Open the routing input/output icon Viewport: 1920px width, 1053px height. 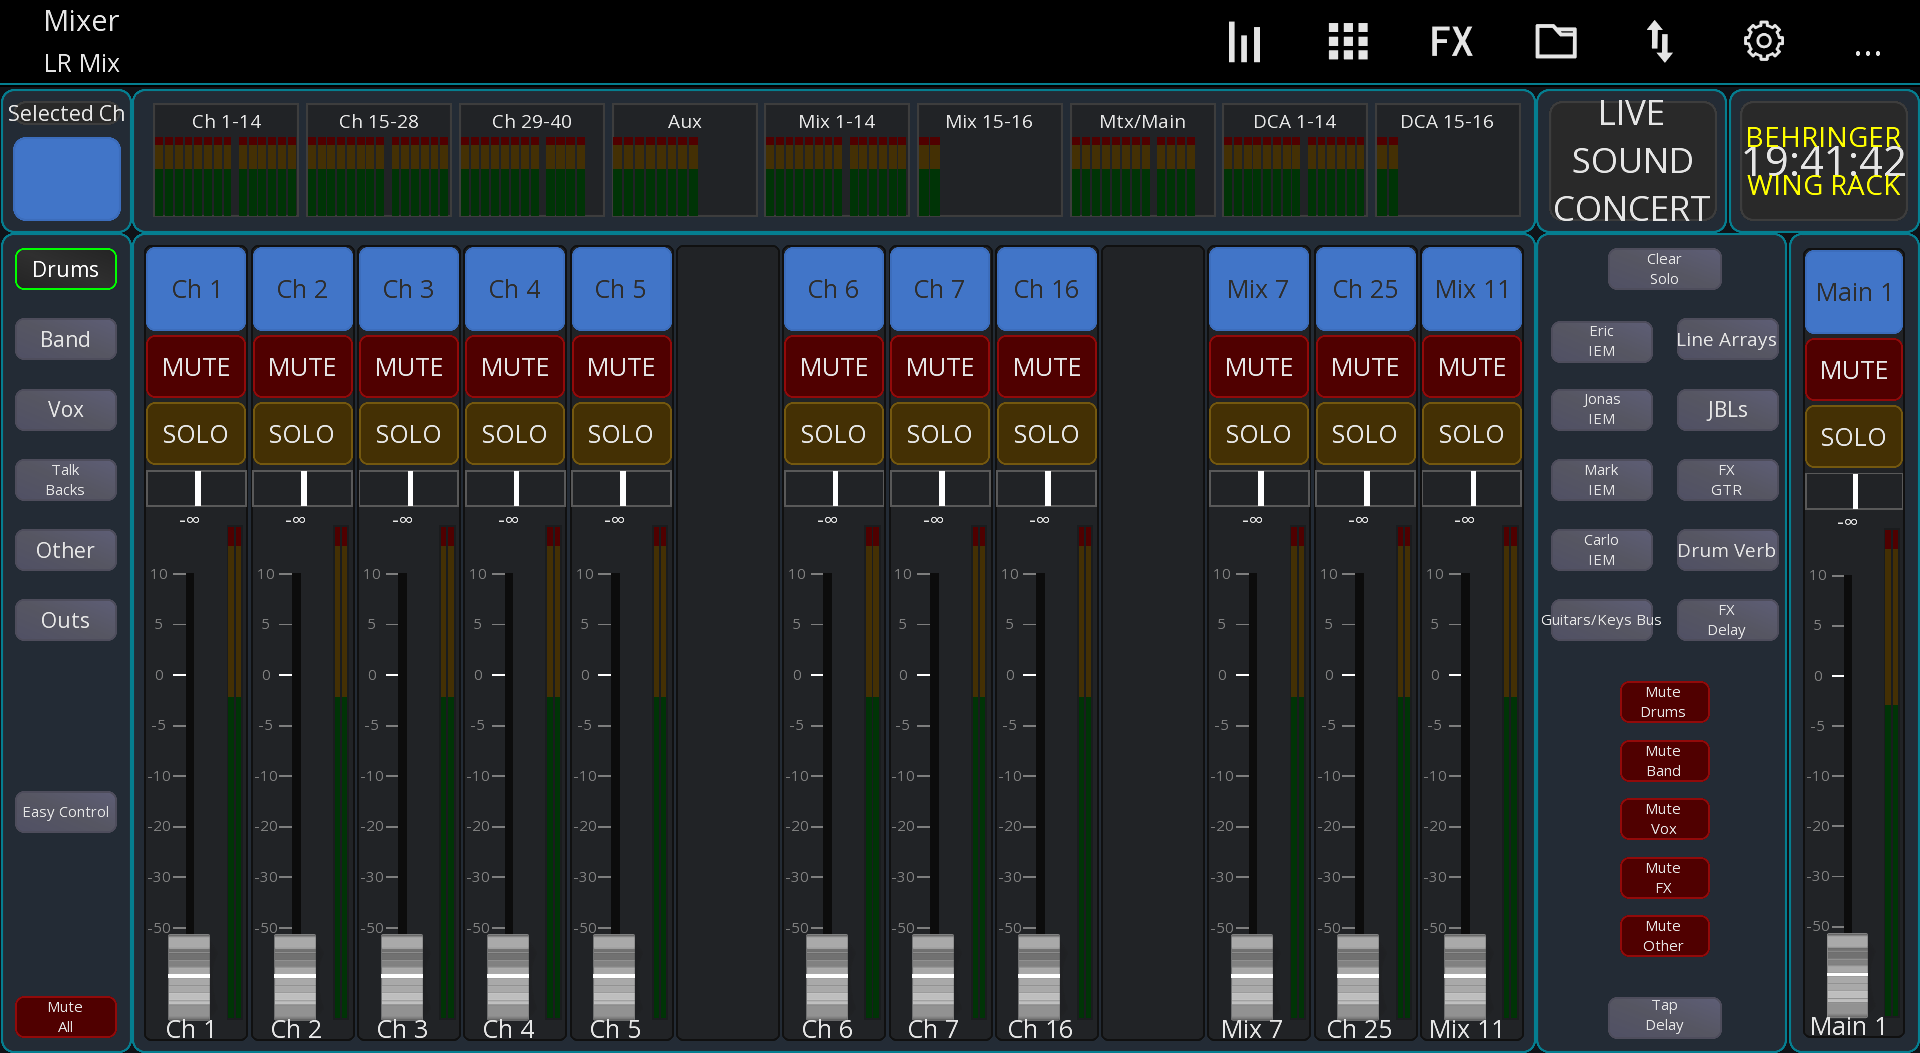1659,41
